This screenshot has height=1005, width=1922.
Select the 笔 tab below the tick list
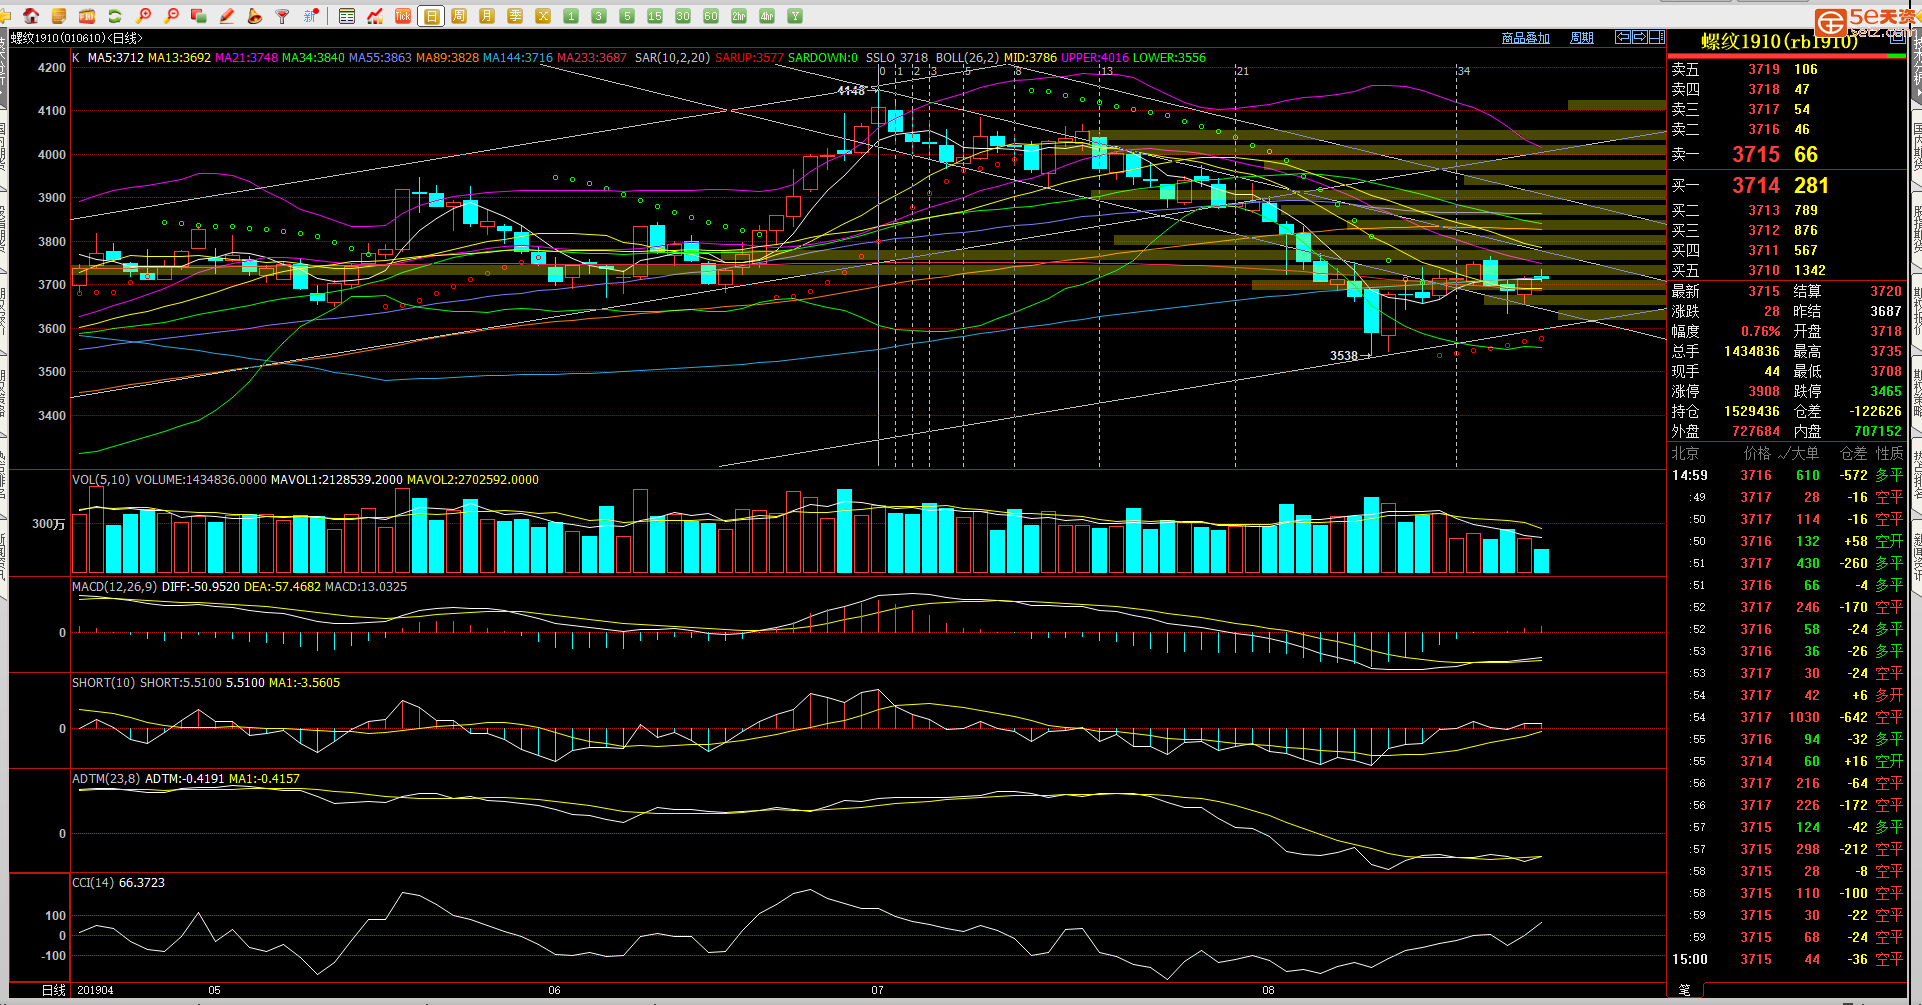pos(1685,990)
